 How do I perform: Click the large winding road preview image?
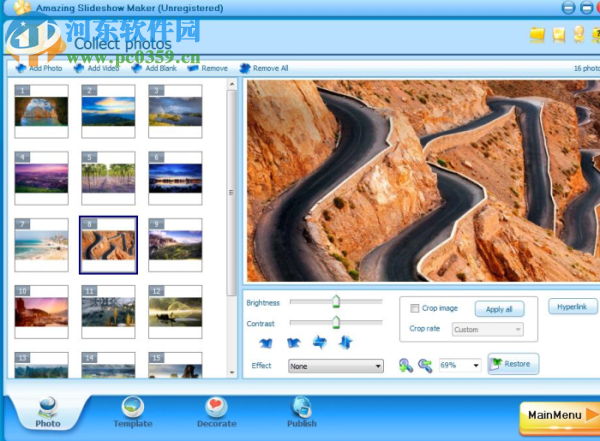[423, 181]
